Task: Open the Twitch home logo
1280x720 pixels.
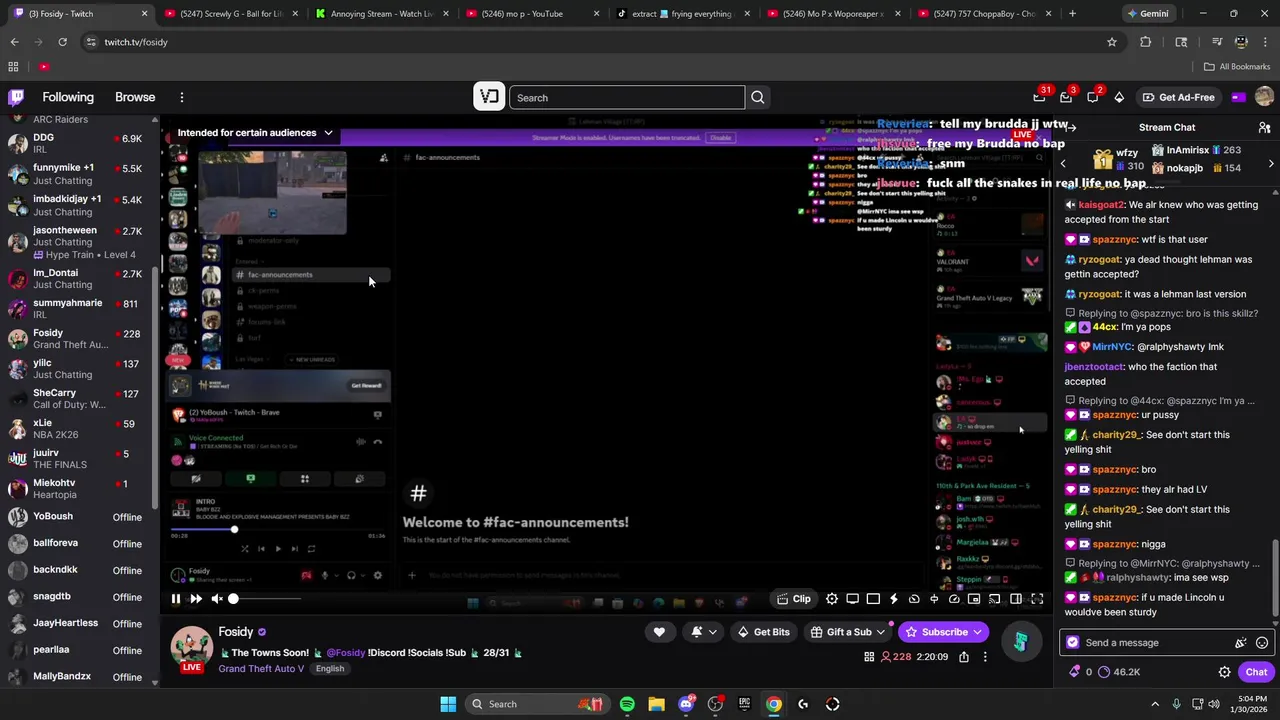Action: pos(16,97)
